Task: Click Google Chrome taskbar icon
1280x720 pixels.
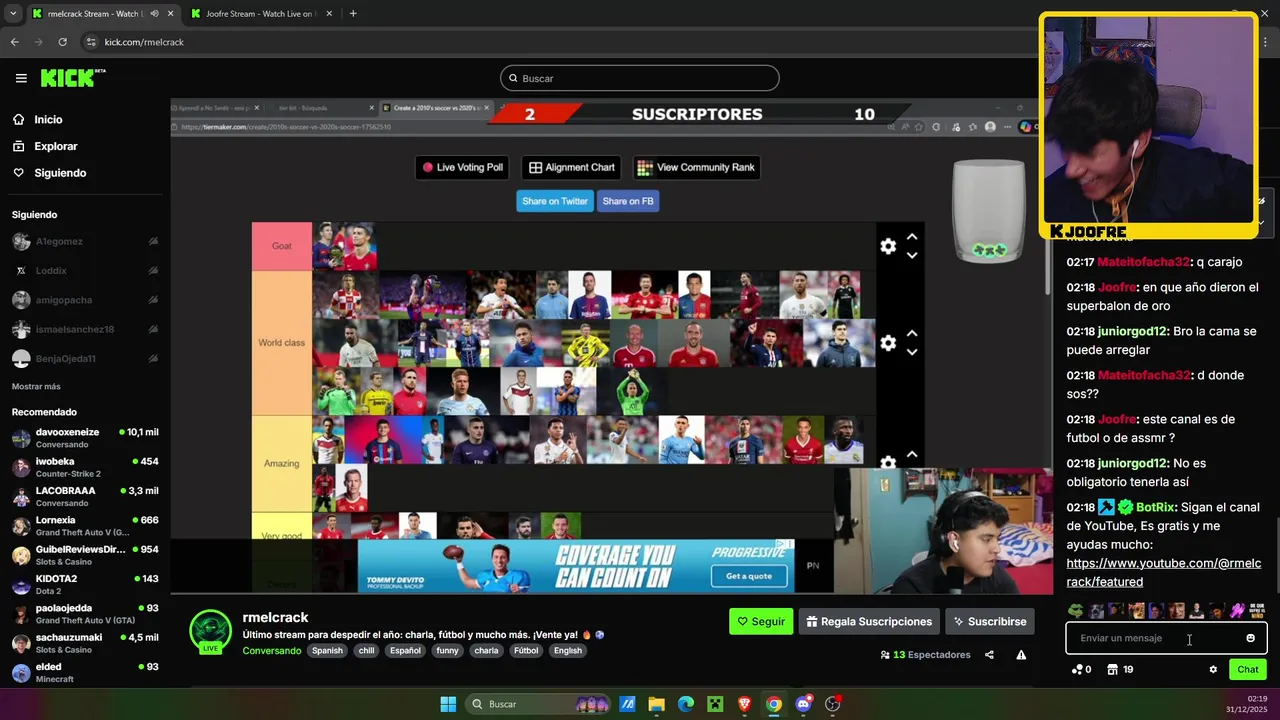Action: tap(774, 704)
